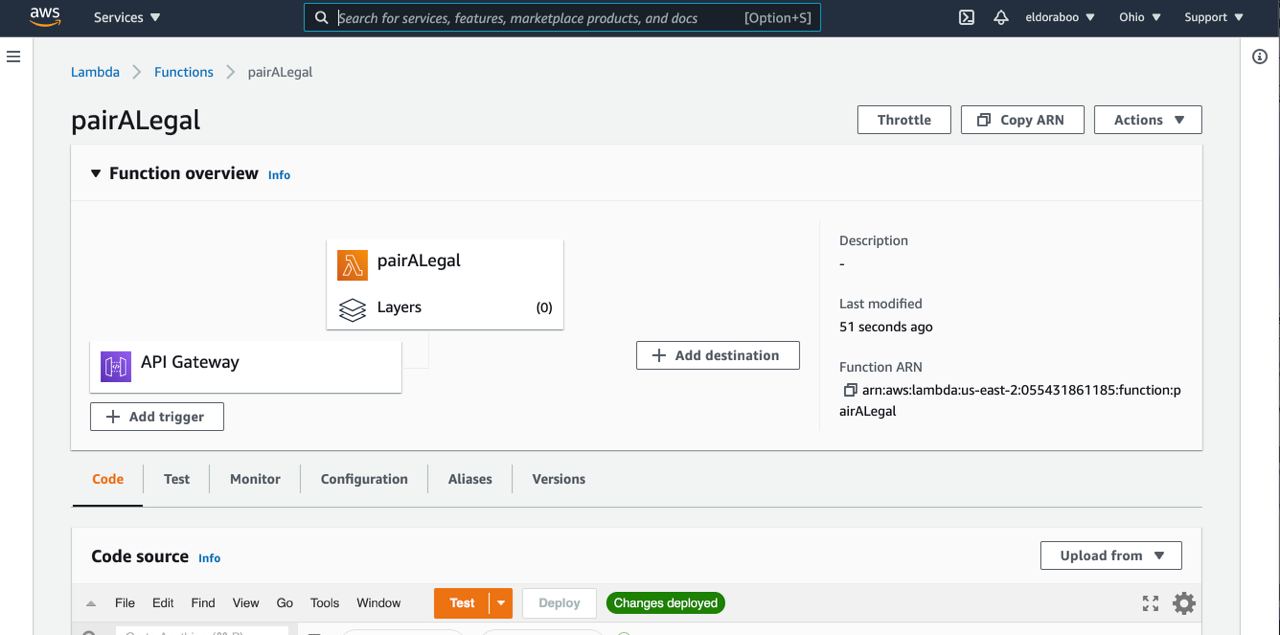The height and width of the screenshot is (635, 1280).
Task: Select the pairALegal function box
Action: [x=445, y=284]
